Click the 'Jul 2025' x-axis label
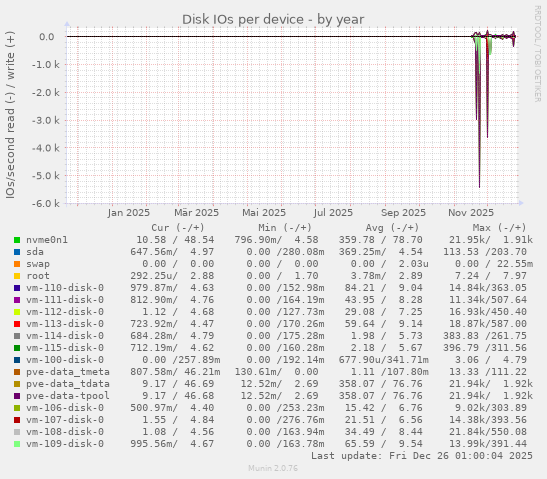 click(333, 213)
